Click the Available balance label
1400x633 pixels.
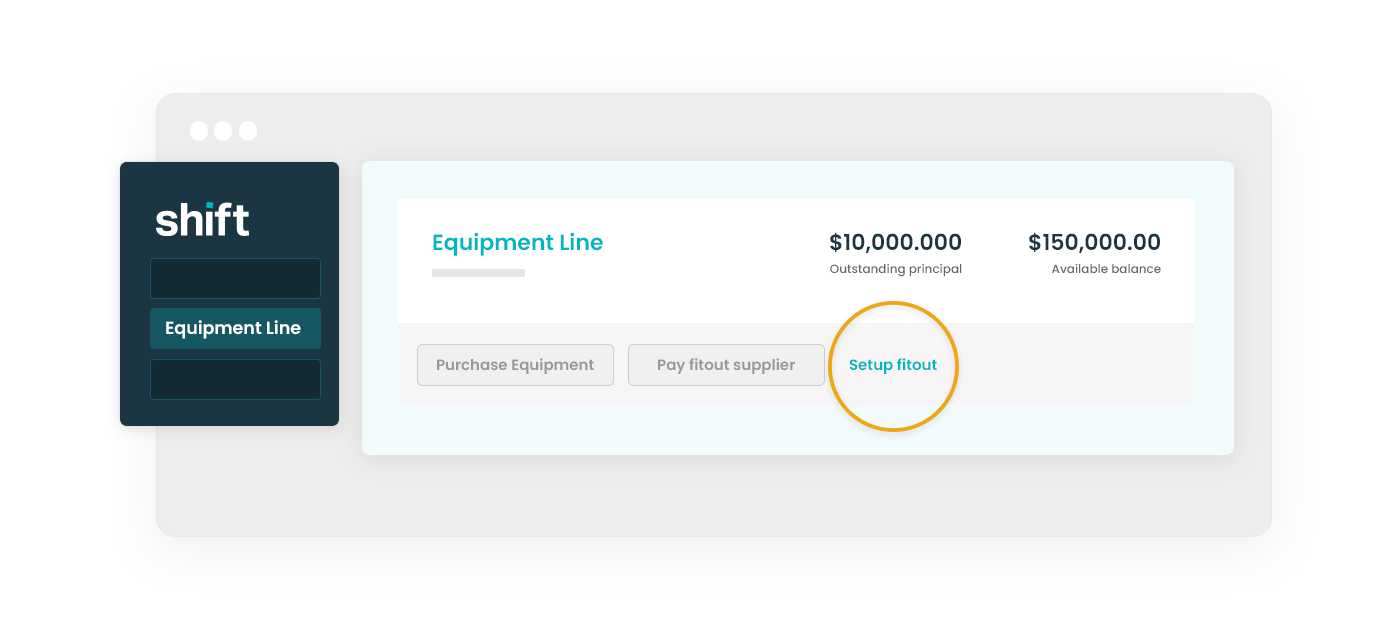coord(1106,269)
